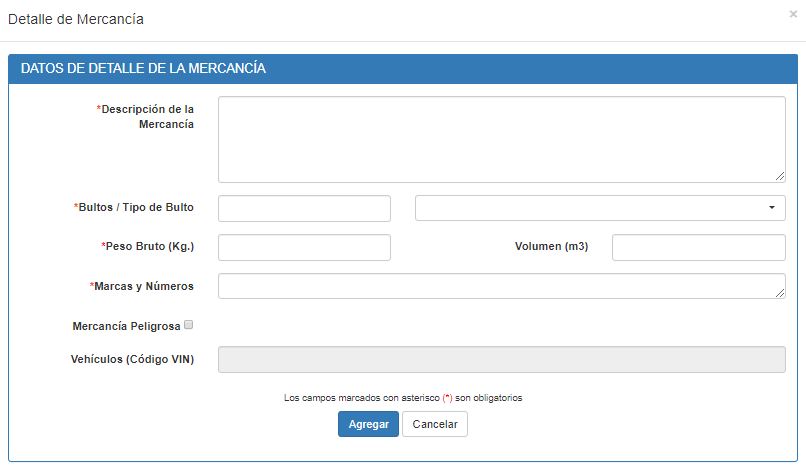This screenshot has height=471, width=806.
Task: Click the Peso Bruto (Kg.) input field
Action: point(304,247)
